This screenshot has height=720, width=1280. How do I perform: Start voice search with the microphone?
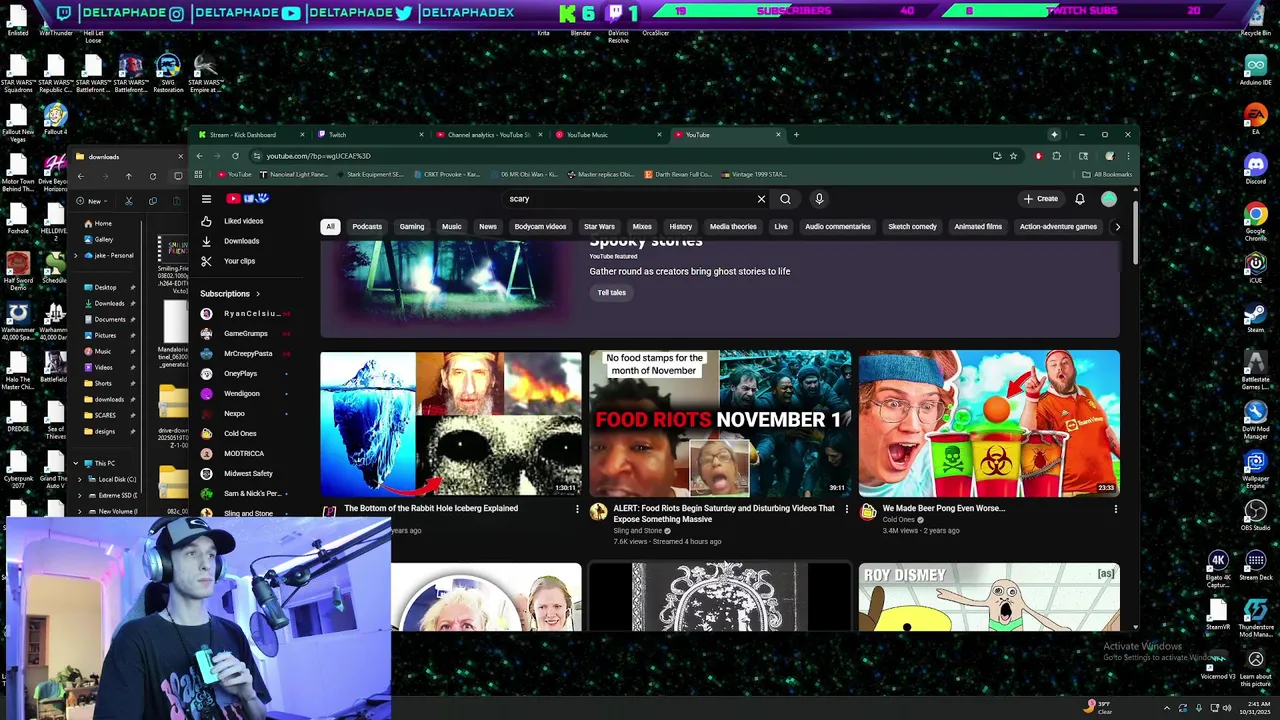(x=819, y=199)
